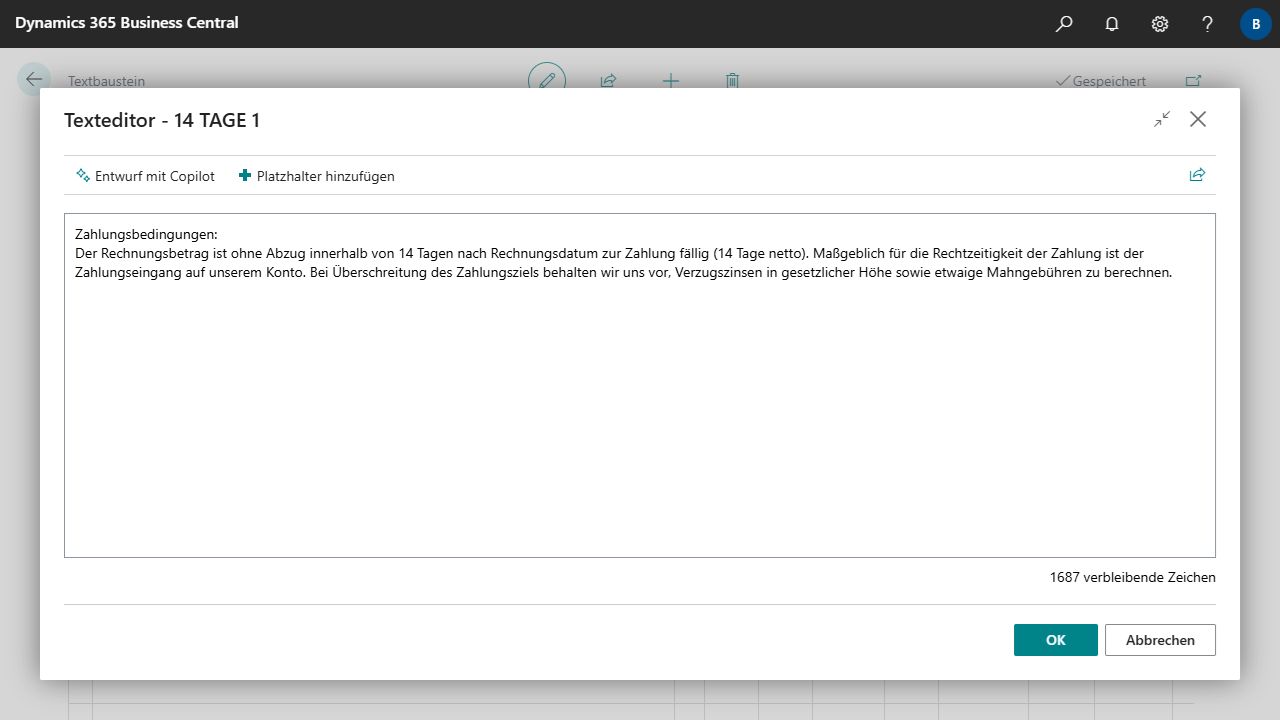Click the Dynamics 365 Business Central title

(127, 22)
